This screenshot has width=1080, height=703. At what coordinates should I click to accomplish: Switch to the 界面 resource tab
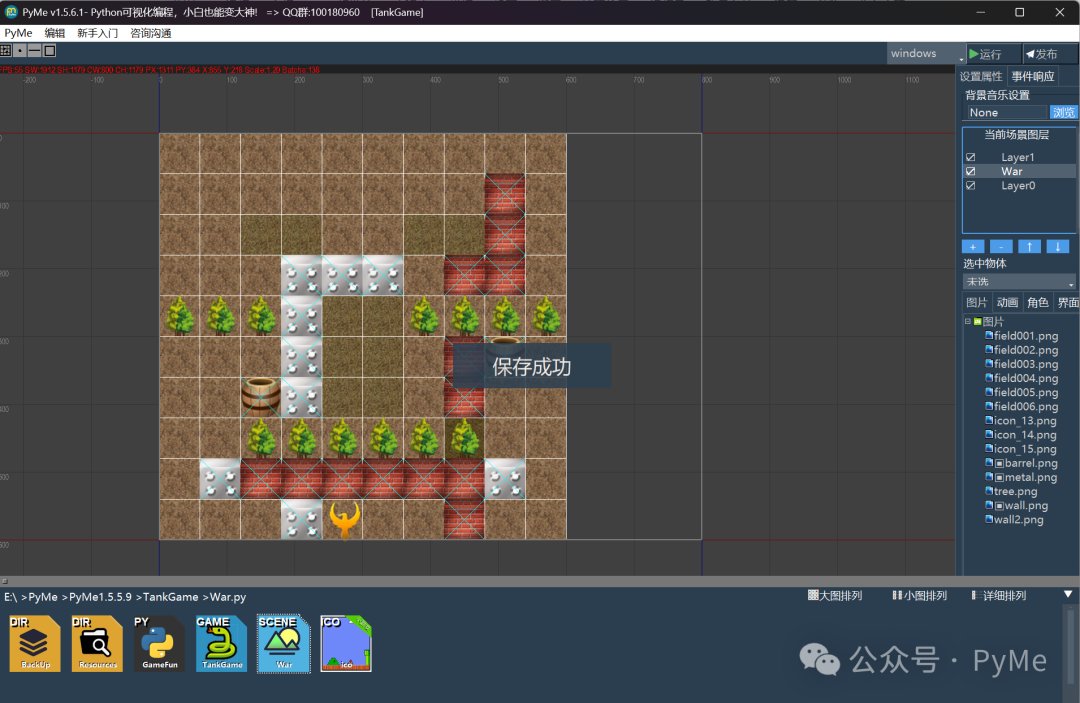[1068, 302]
